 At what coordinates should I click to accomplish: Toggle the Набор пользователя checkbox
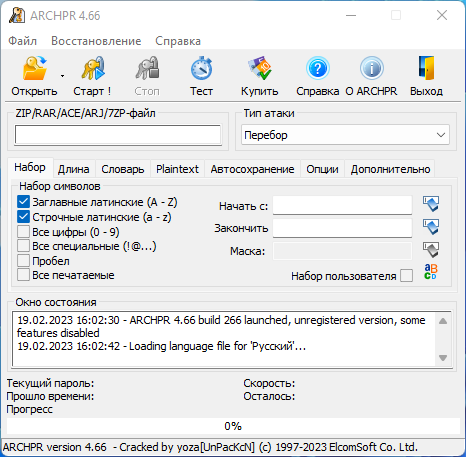point(406,276)
